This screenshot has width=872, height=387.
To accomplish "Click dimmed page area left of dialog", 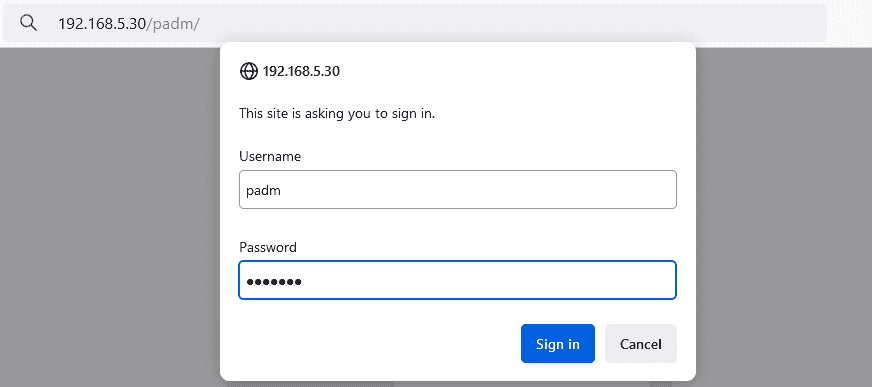I will [x=111, y=217].
